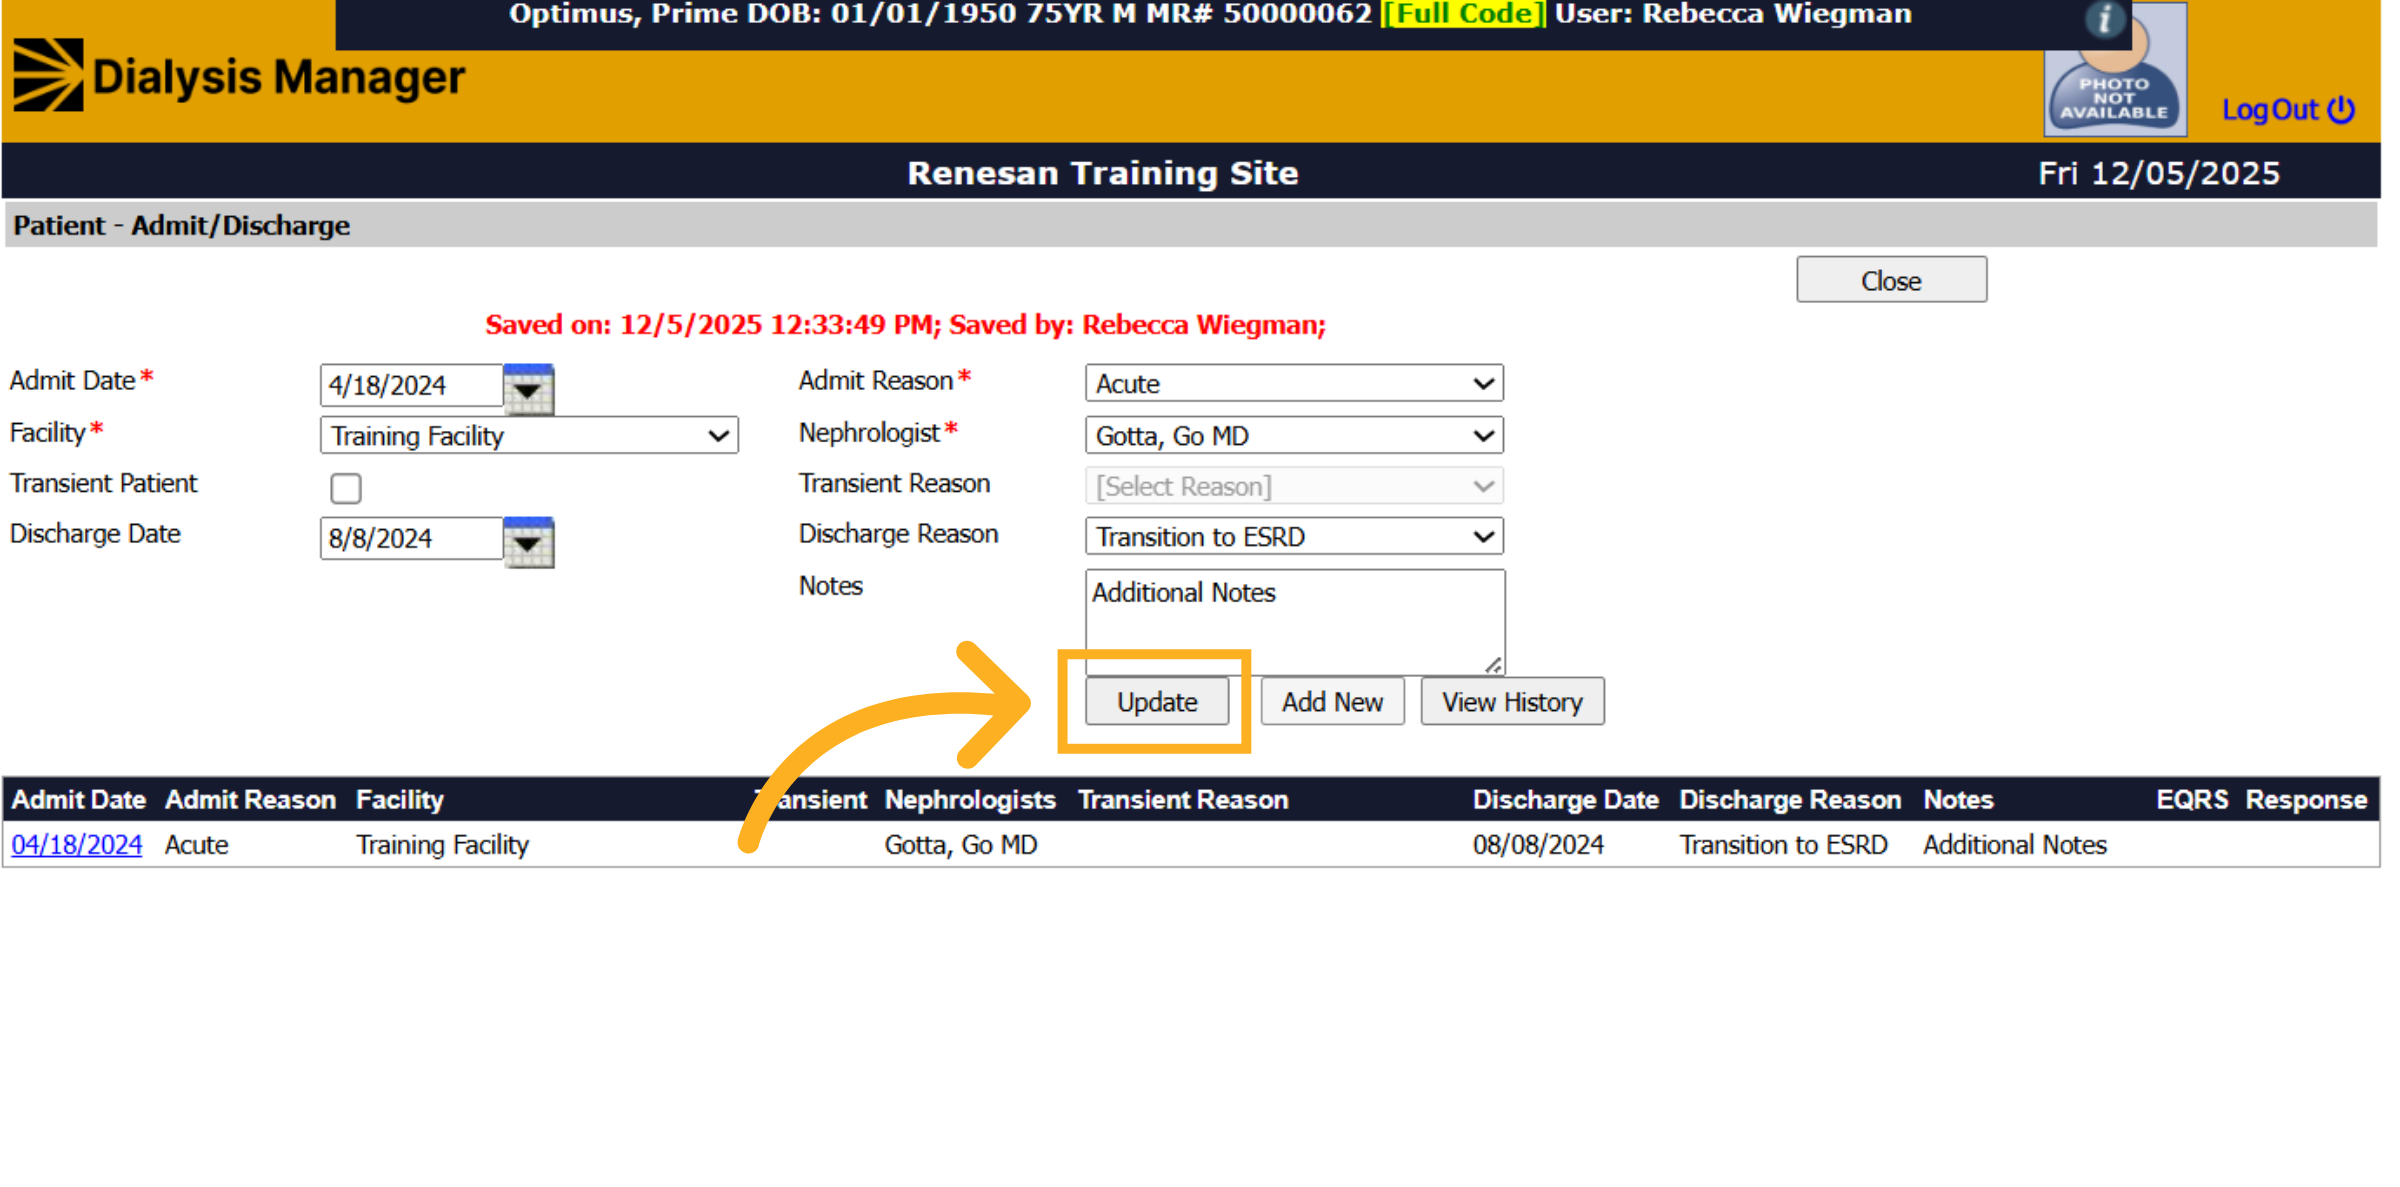Click the 08/08/2024 discharge date cell

[1538, 844]
